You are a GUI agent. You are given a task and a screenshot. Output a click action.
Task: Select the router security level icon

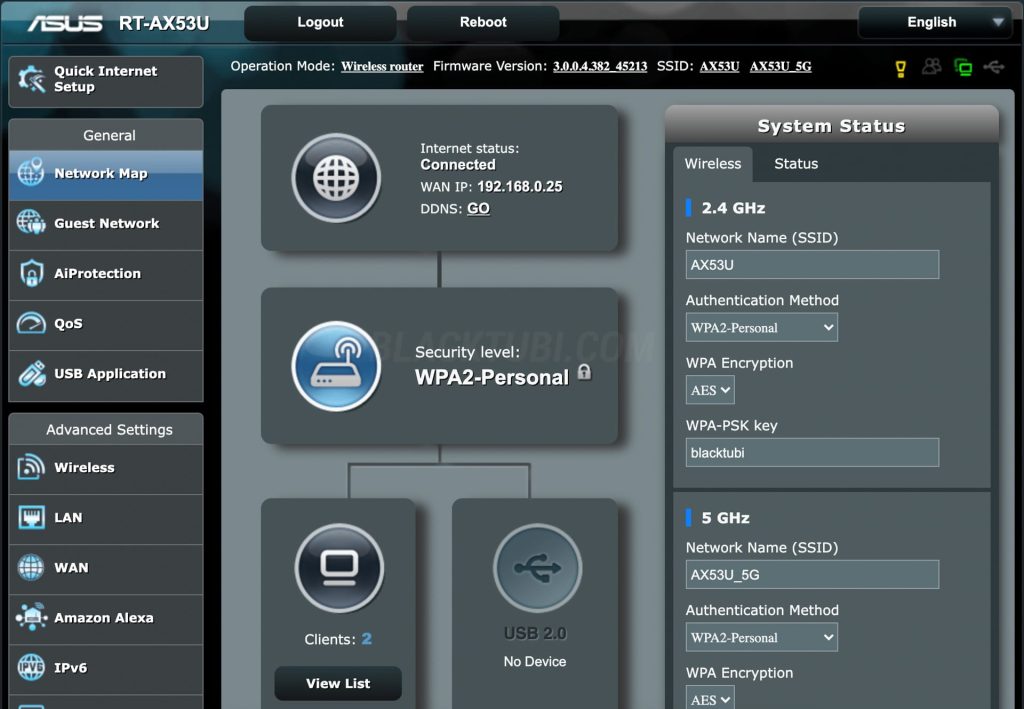pyautogui.click(x=336, y=366)
